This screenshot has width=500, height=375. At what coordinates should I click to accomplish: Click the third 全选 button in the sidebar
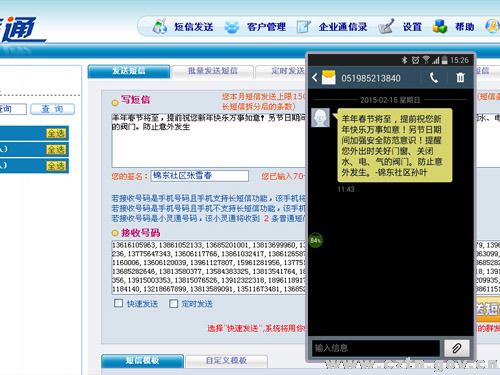coord(56,166)
